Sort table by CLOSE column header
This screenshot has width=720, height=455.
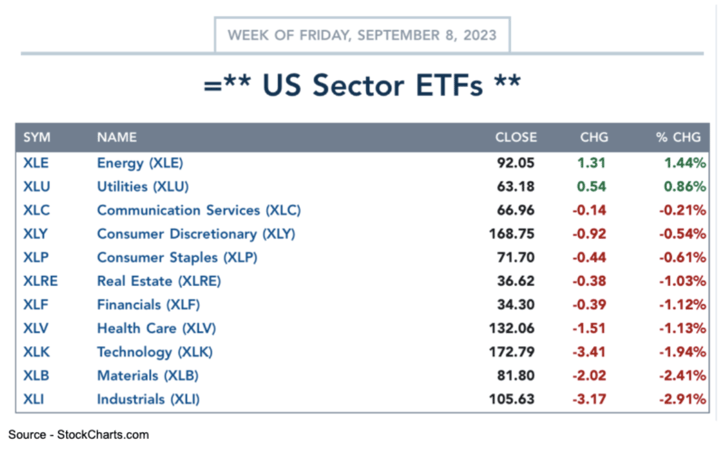(x=516, y=137)
